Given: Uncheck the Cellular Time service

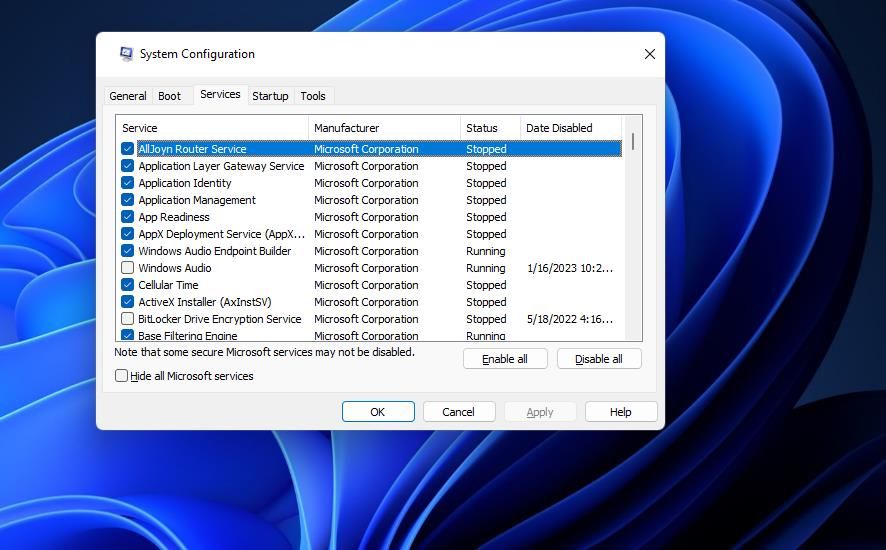Looking at the screenshot, I should click(127, 285).
